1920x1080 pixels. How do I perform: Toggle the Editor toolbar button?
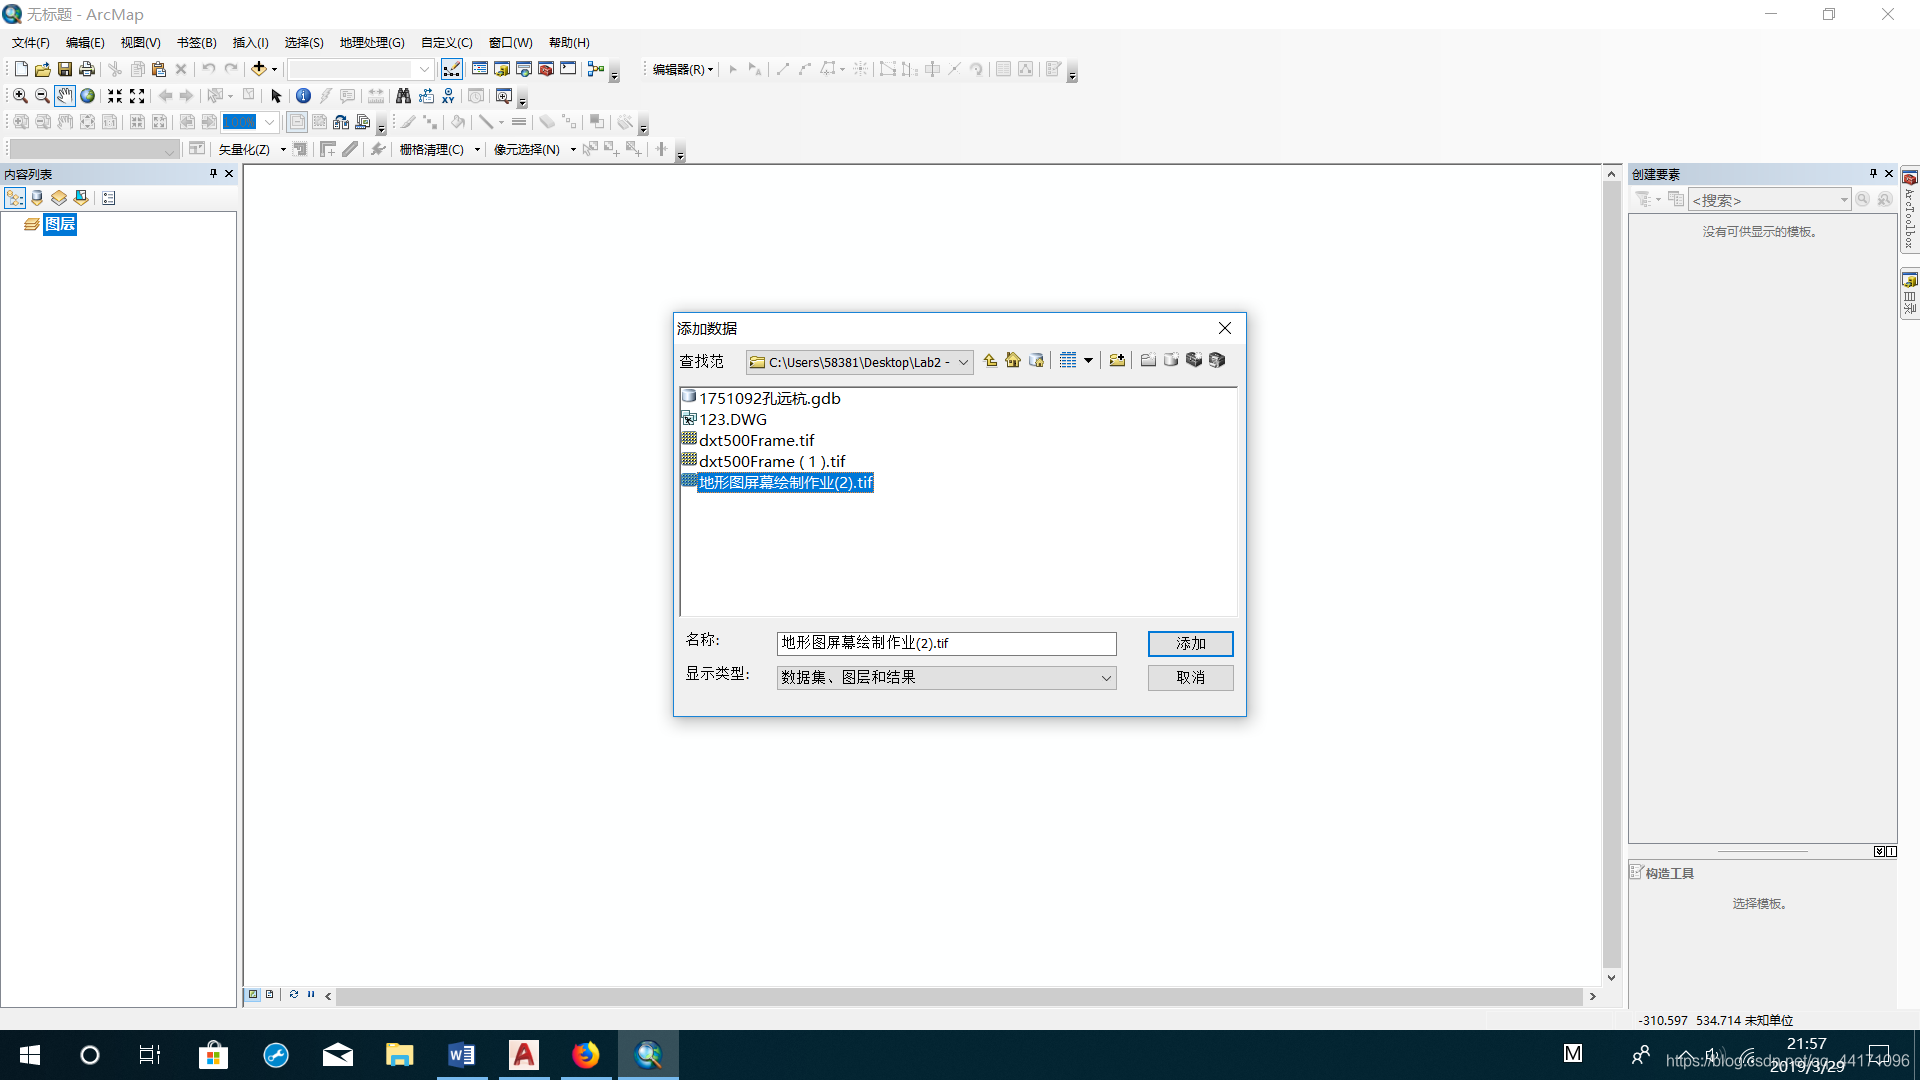coord(452,69)
